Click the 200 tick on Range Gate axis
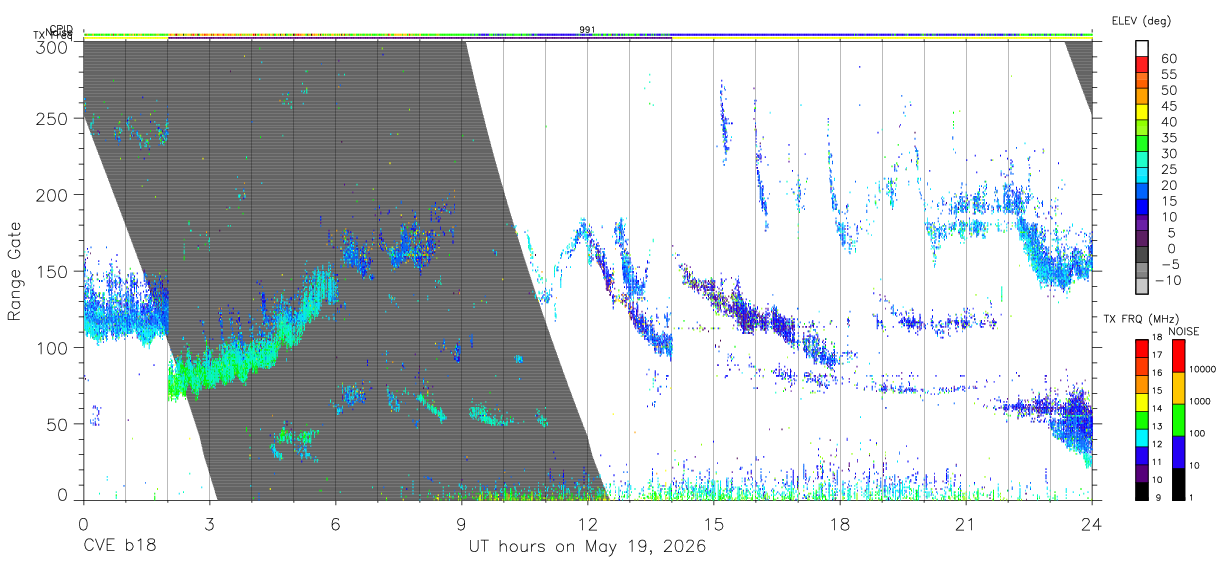 (x=52, y=194)
